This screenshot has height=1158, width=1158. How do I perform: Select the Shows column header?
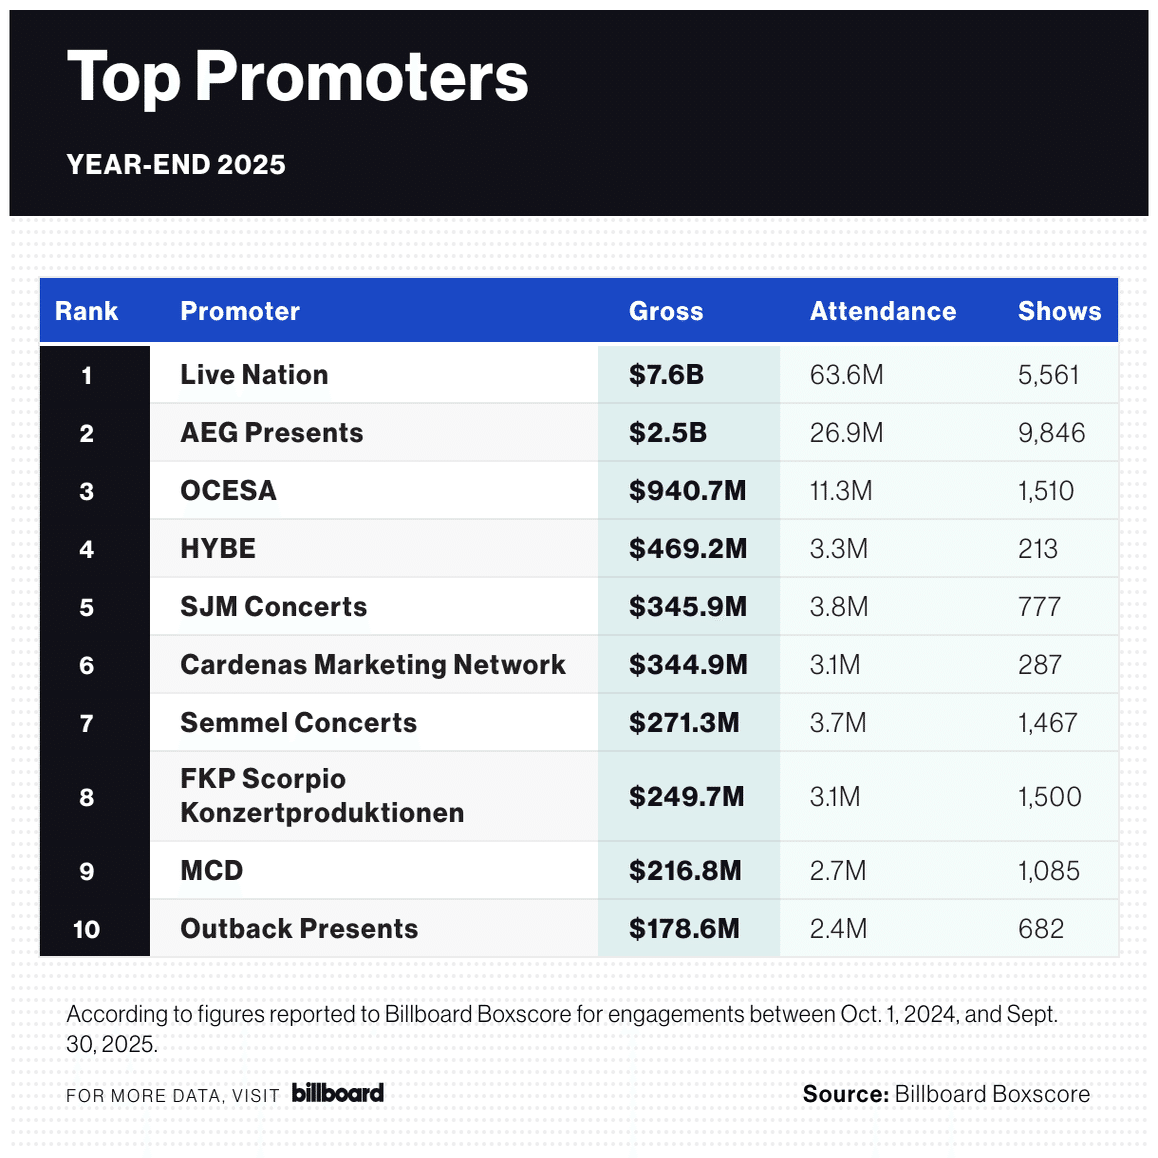pyautogui.click(x=1059, y=311)
